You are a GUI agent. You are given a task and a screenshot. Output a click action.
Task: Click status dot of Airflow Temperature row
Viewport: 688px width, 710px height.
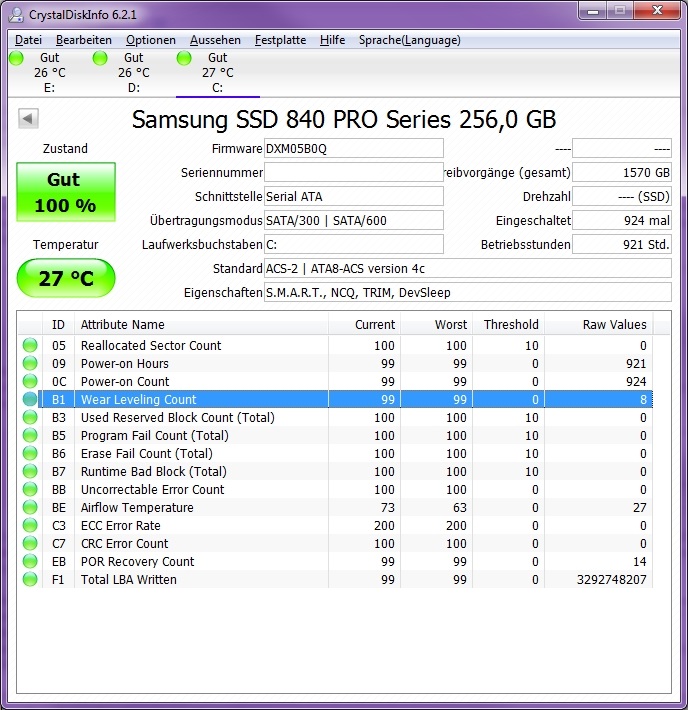[x=30, y=507]
